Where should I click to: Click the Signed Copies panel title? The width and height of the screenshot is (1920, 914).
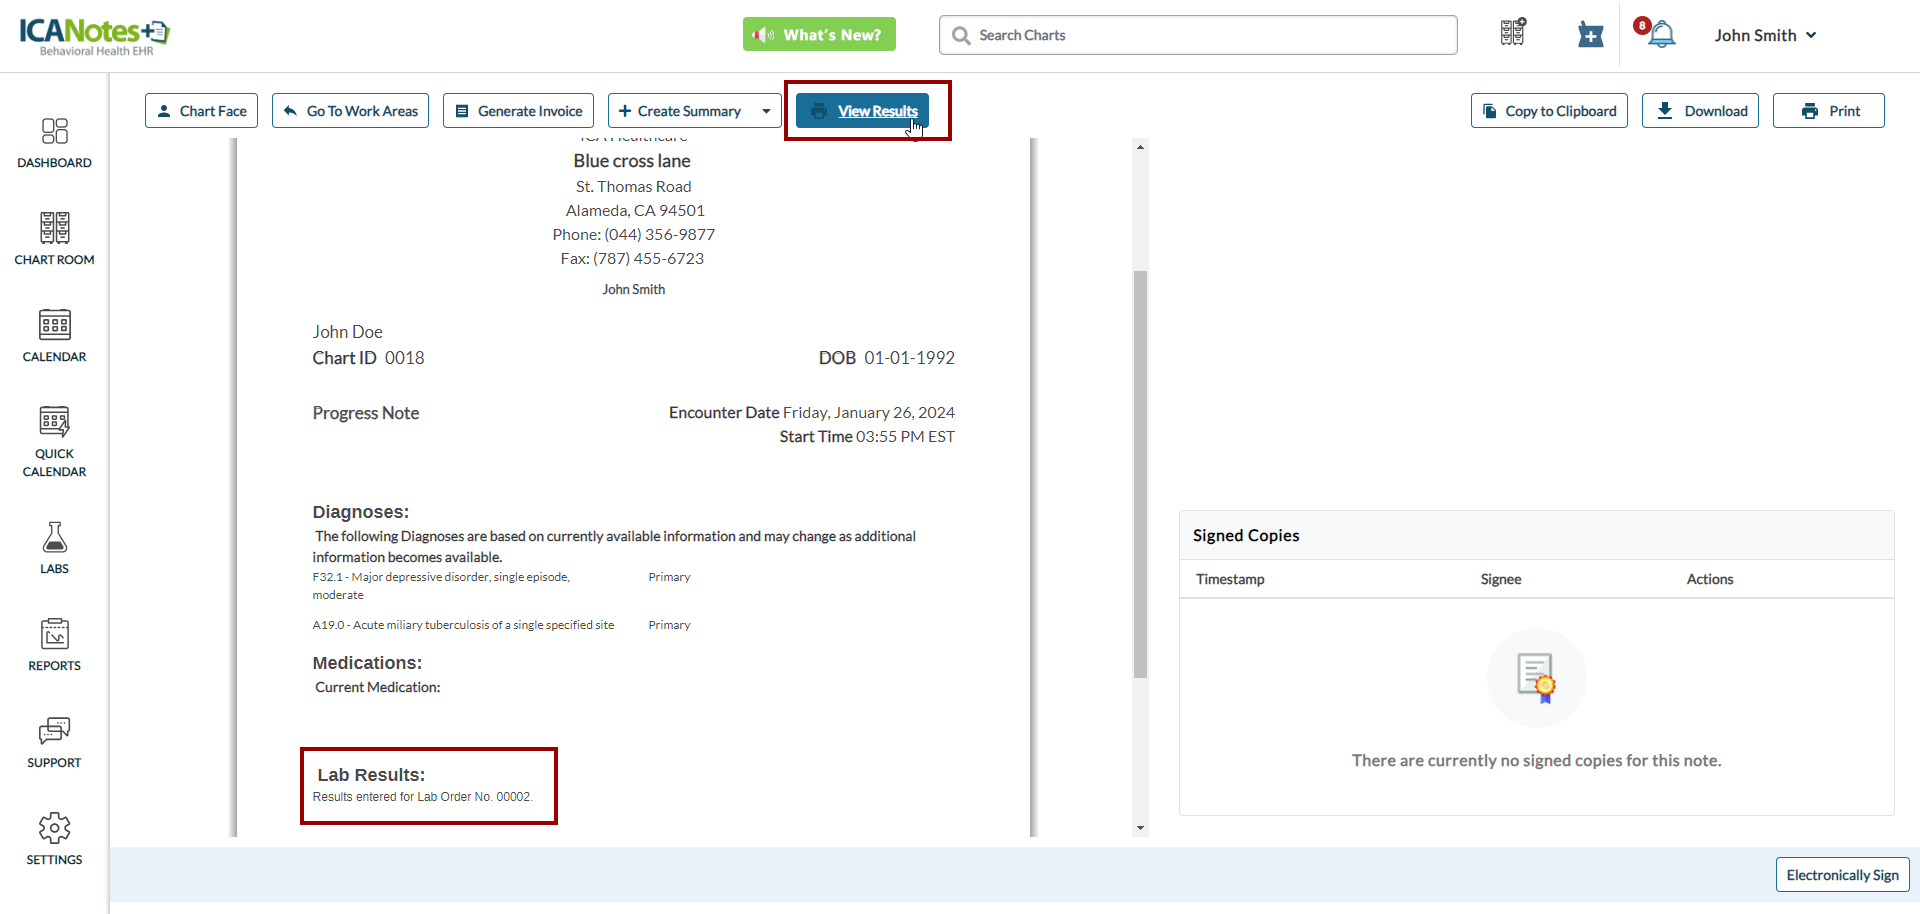pos(1246,536)
